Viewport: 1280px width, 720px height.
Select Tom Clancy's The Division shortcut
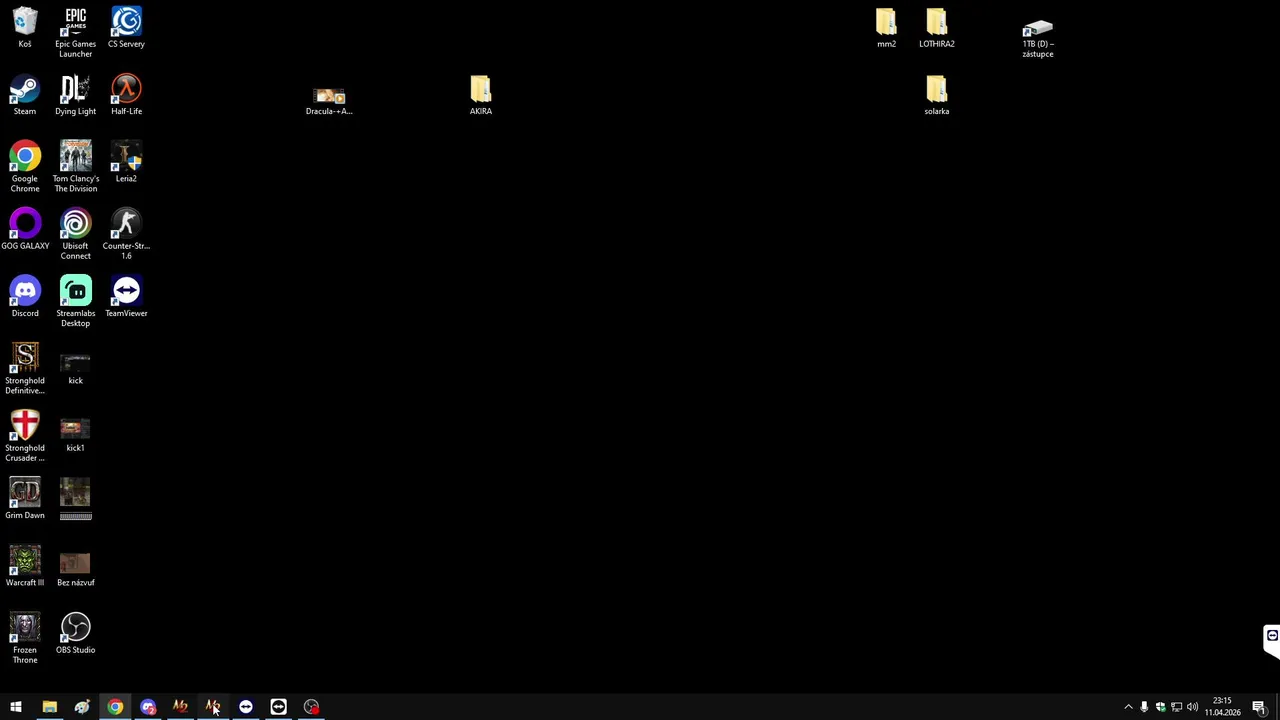click(x=75, y=166)
